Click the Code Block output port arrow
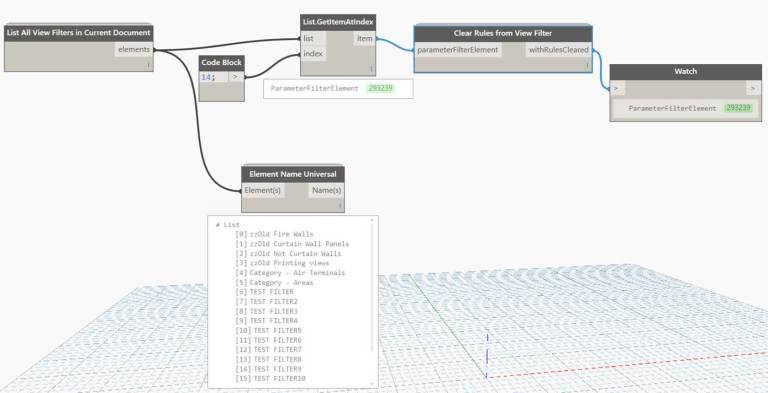The height and width of the screenshot is (393, 768). [x=236, y=77]
